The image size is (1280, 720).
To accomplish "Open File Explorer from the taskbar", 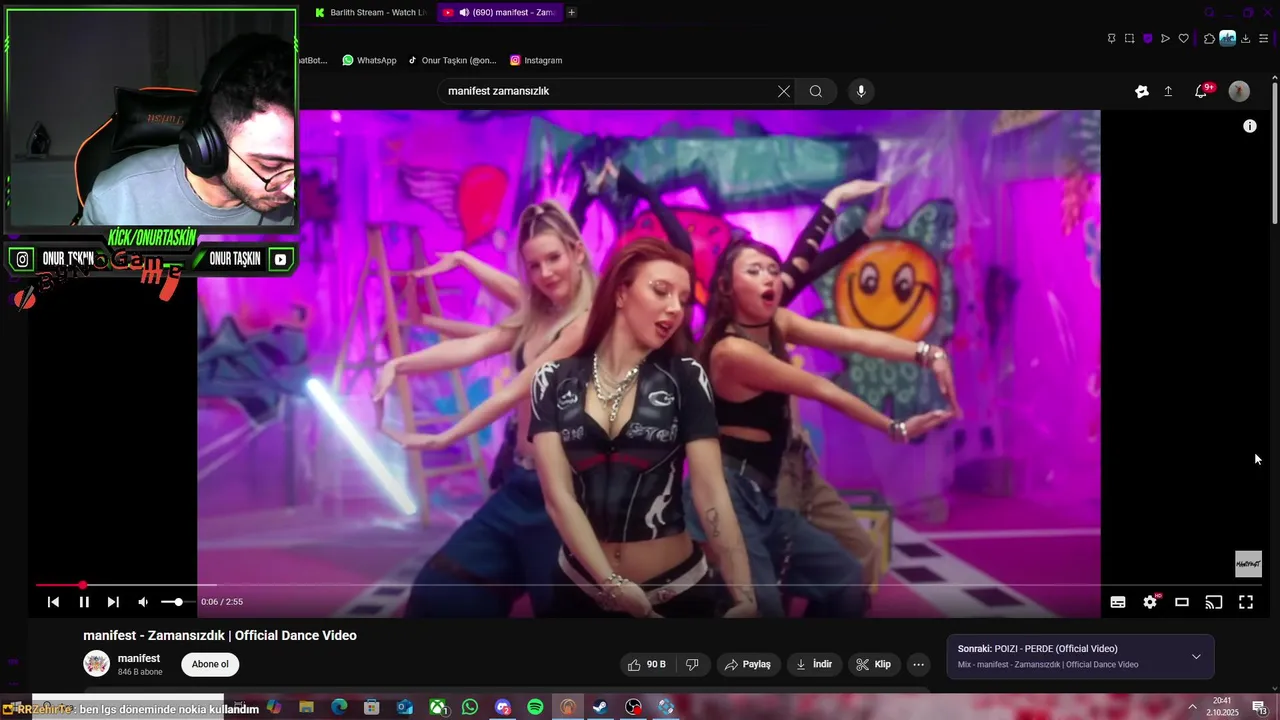I will (306, 707).
